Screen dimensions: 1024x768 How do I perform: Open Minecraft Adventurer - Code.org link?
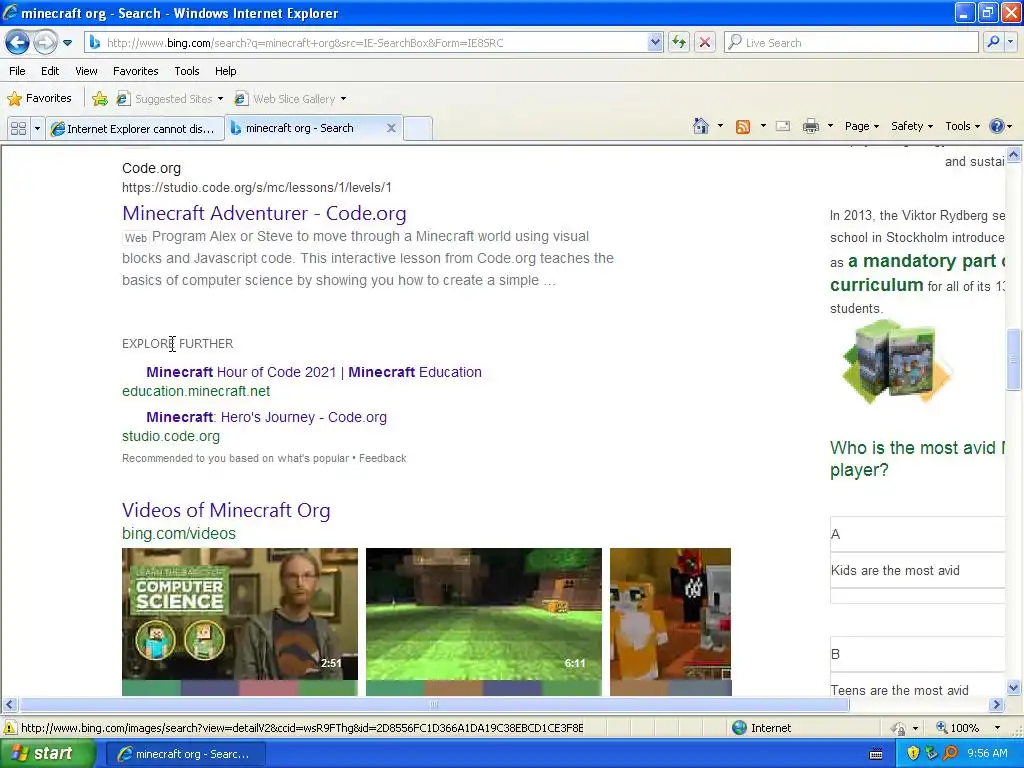coord(264,213)
